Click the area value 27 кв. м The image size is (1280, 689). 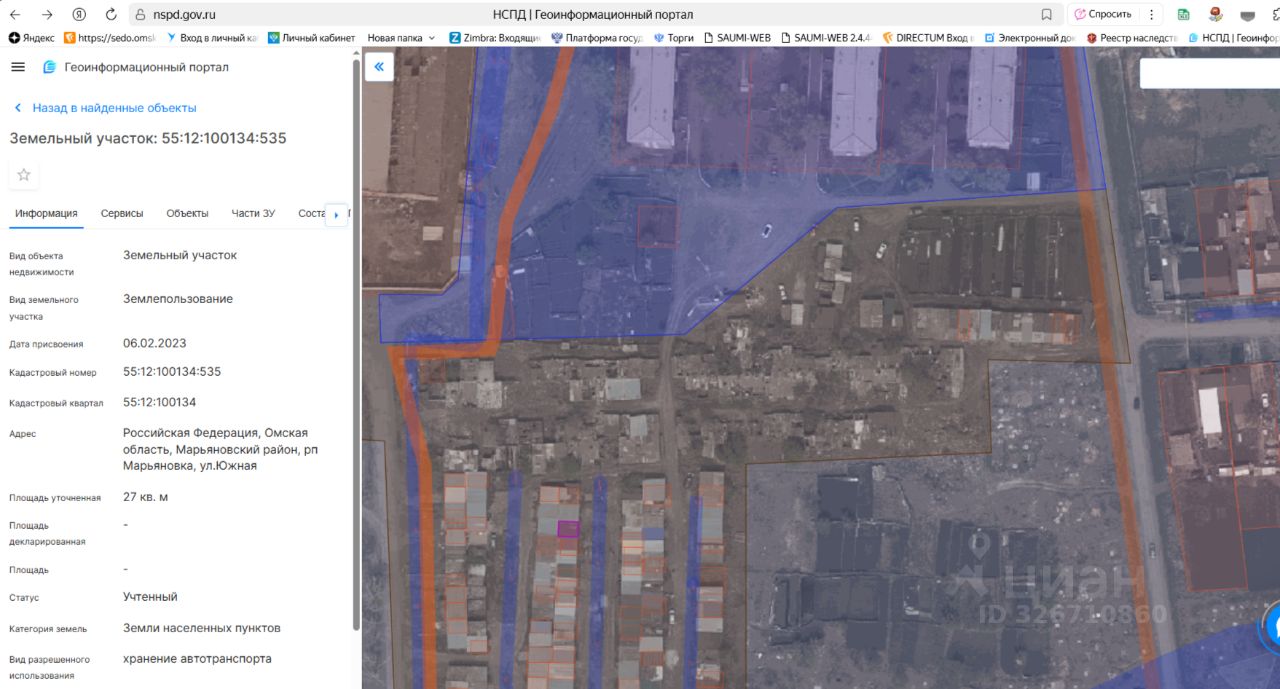coord(146,497)
